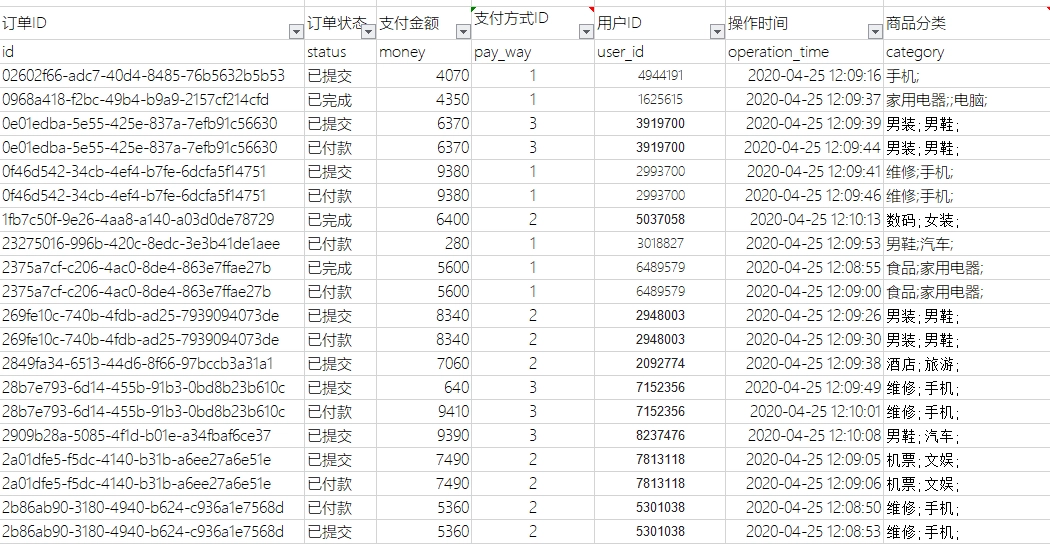This screenshot has height=544, width=1050.
Task: Click the 'pay_way' field name cell
Action: [x=533, y=52]
